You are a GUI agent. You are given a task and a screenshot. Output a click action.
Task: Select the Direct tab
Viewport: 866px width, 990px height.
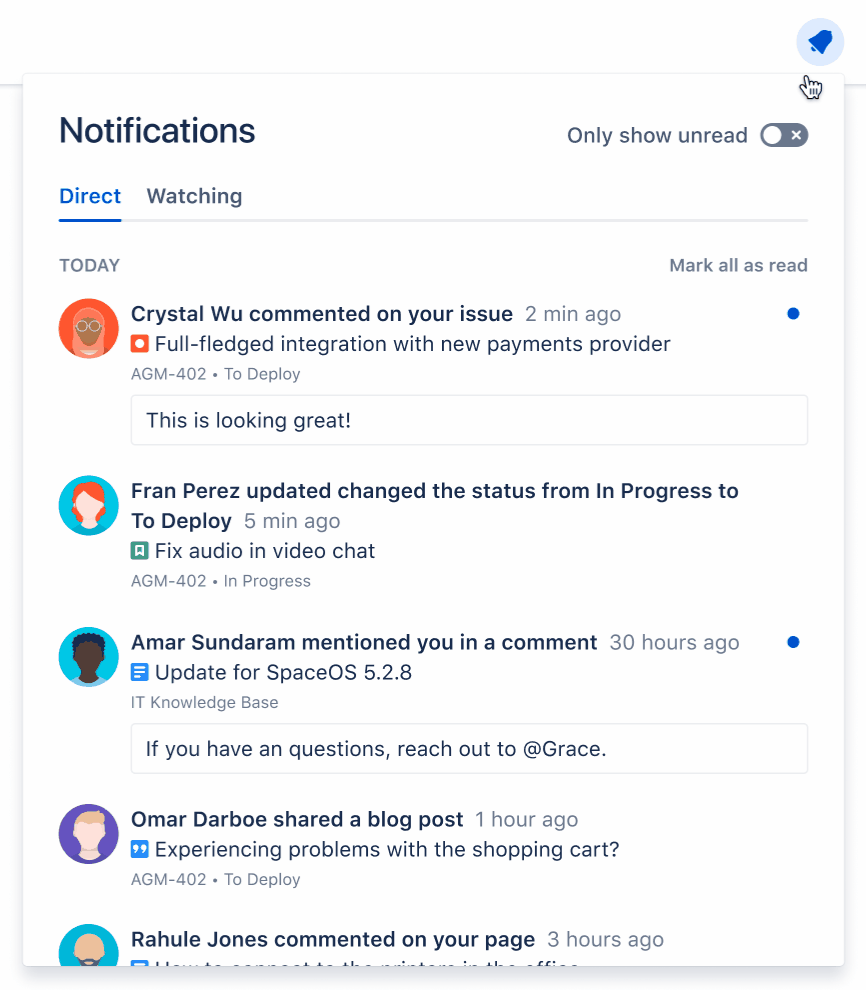tap(90, 196)
